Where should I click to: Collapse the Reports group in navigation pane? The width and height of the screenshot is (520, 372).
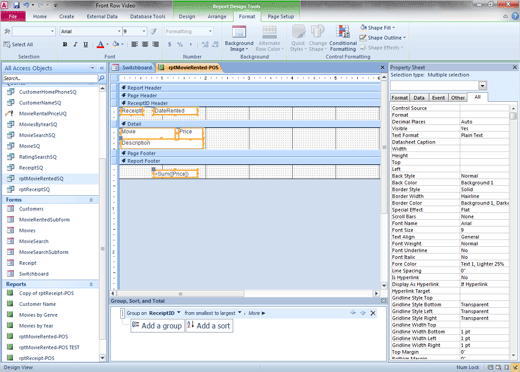tap(91, 284)
